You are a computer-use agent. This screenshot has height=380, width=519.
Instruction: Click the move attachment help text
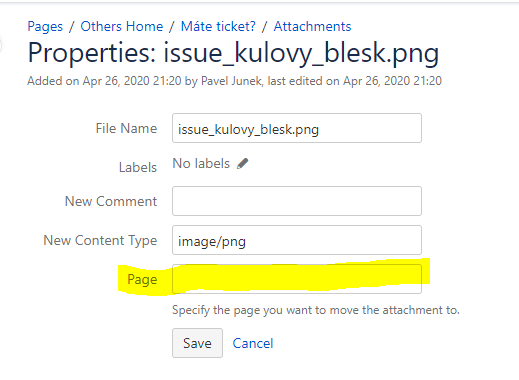(316, 310)
